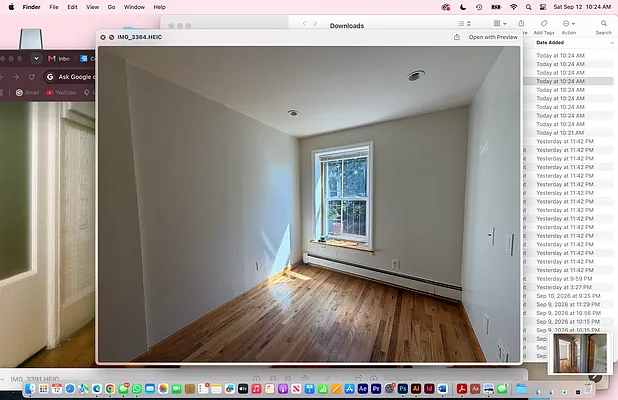Click the screenshot thumbnail preview
Screen dimensions: 618x400
point(580,353)
